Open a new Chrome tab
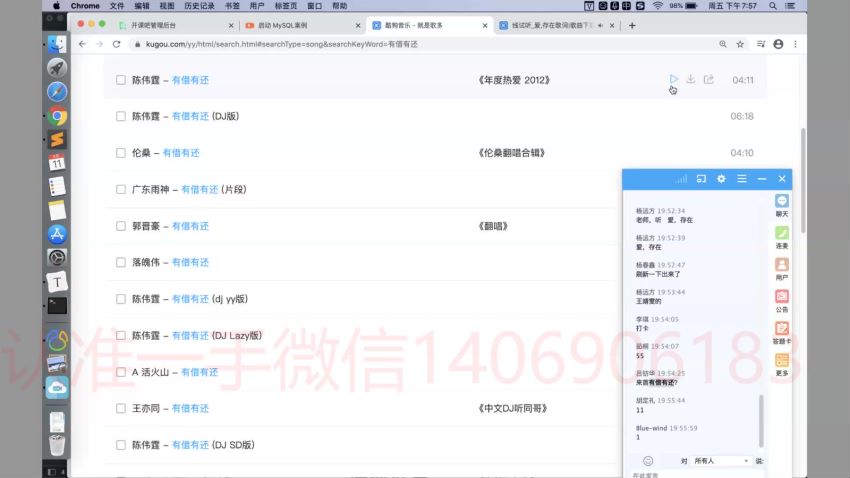Screen dimensions: 850x478 click(632, 25)
